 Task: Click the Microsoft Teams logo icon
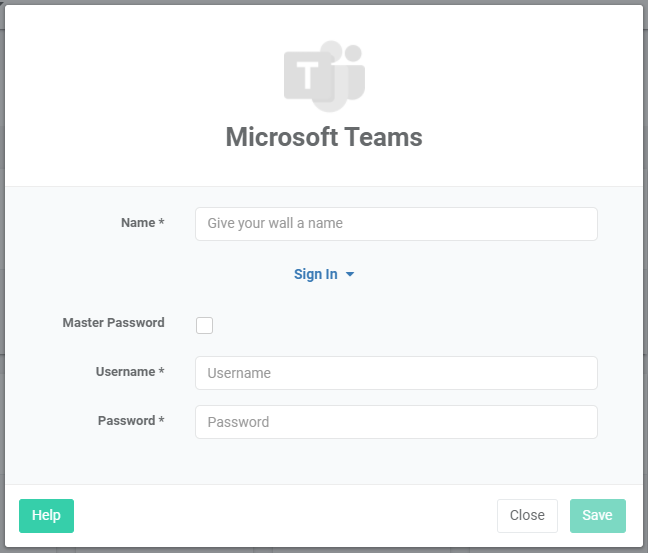click(x=324, y=76)
